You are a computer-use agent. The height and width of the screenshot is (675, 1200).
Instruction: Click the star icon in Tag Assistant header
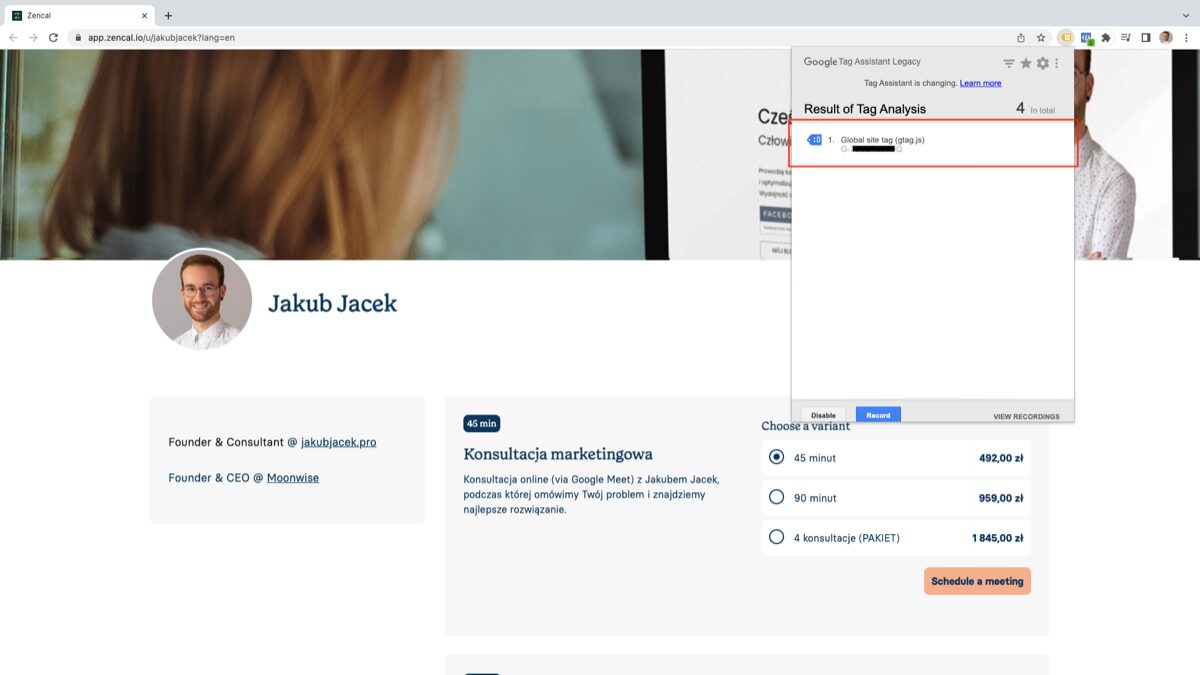pyautogui.click(x=1025, y=63)
